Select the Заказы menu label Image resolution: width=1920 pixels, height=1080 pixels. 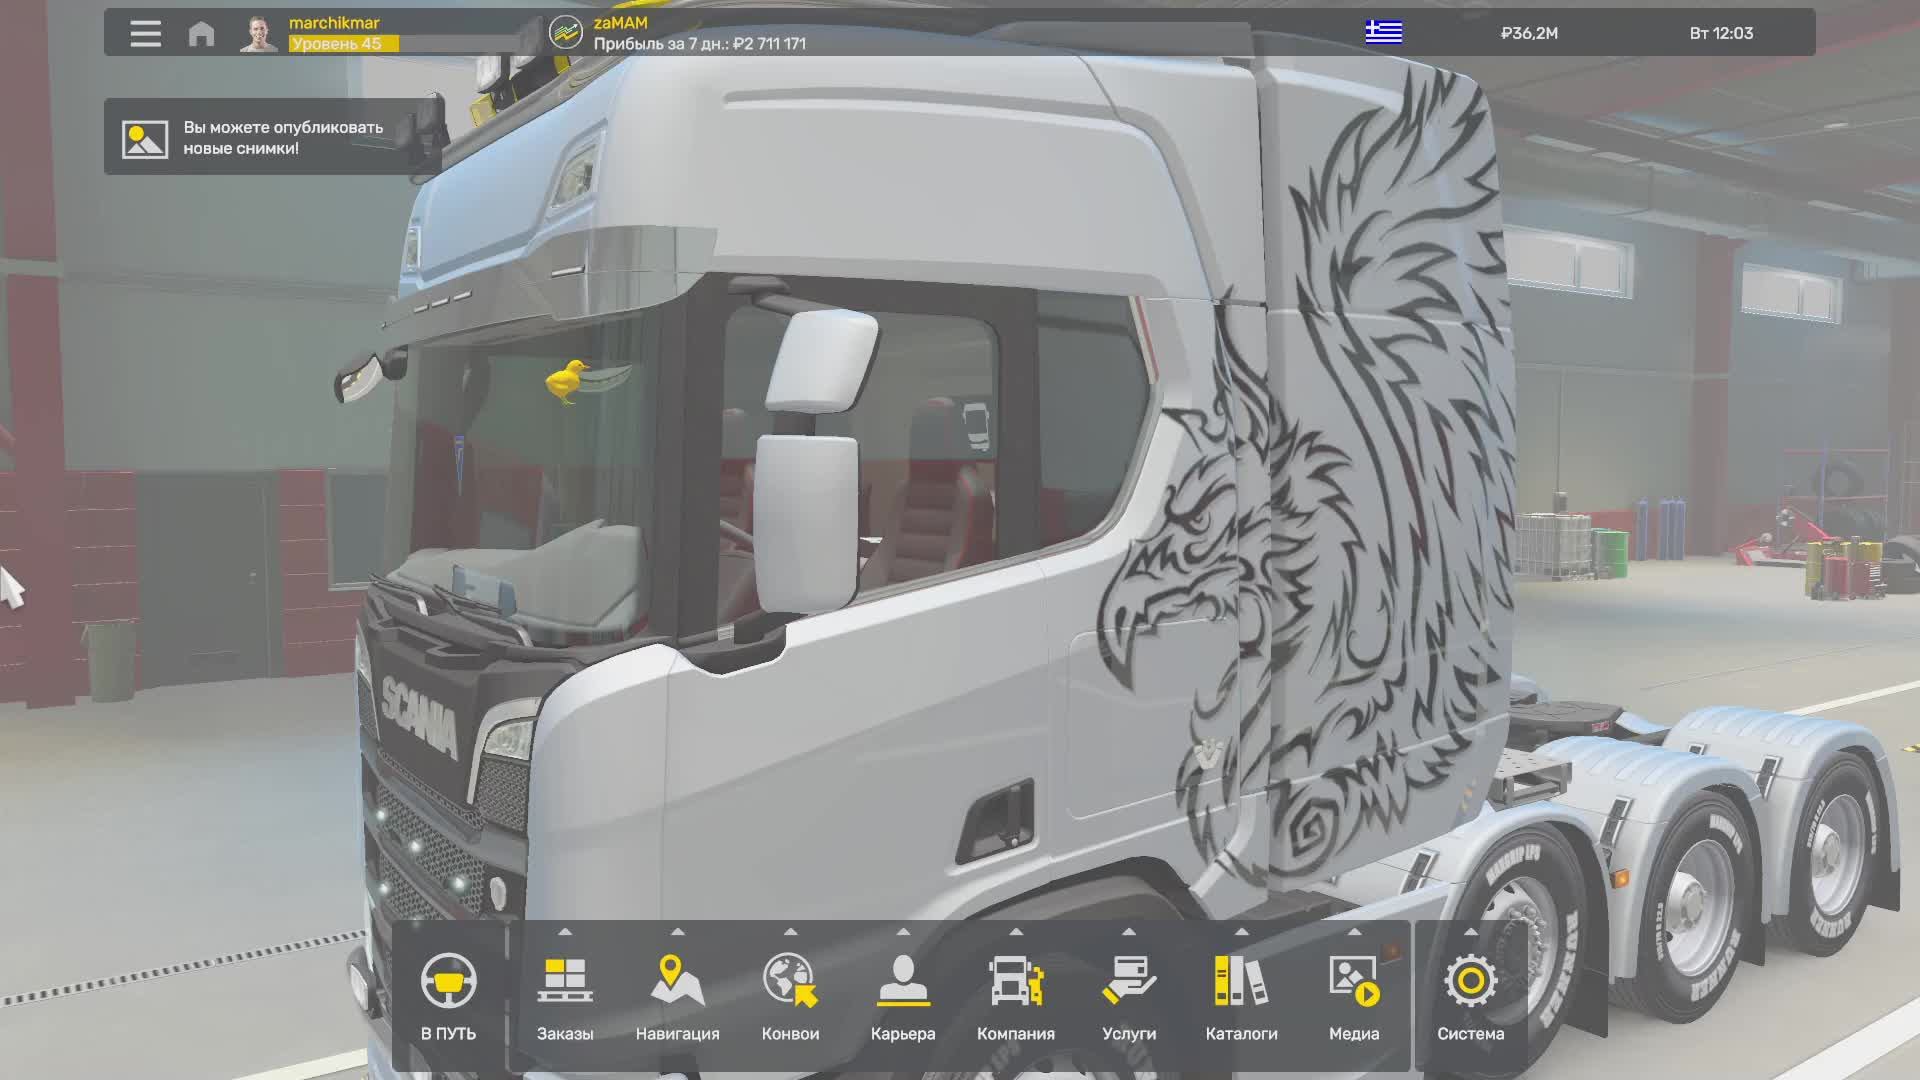(x=565, y=1034)
